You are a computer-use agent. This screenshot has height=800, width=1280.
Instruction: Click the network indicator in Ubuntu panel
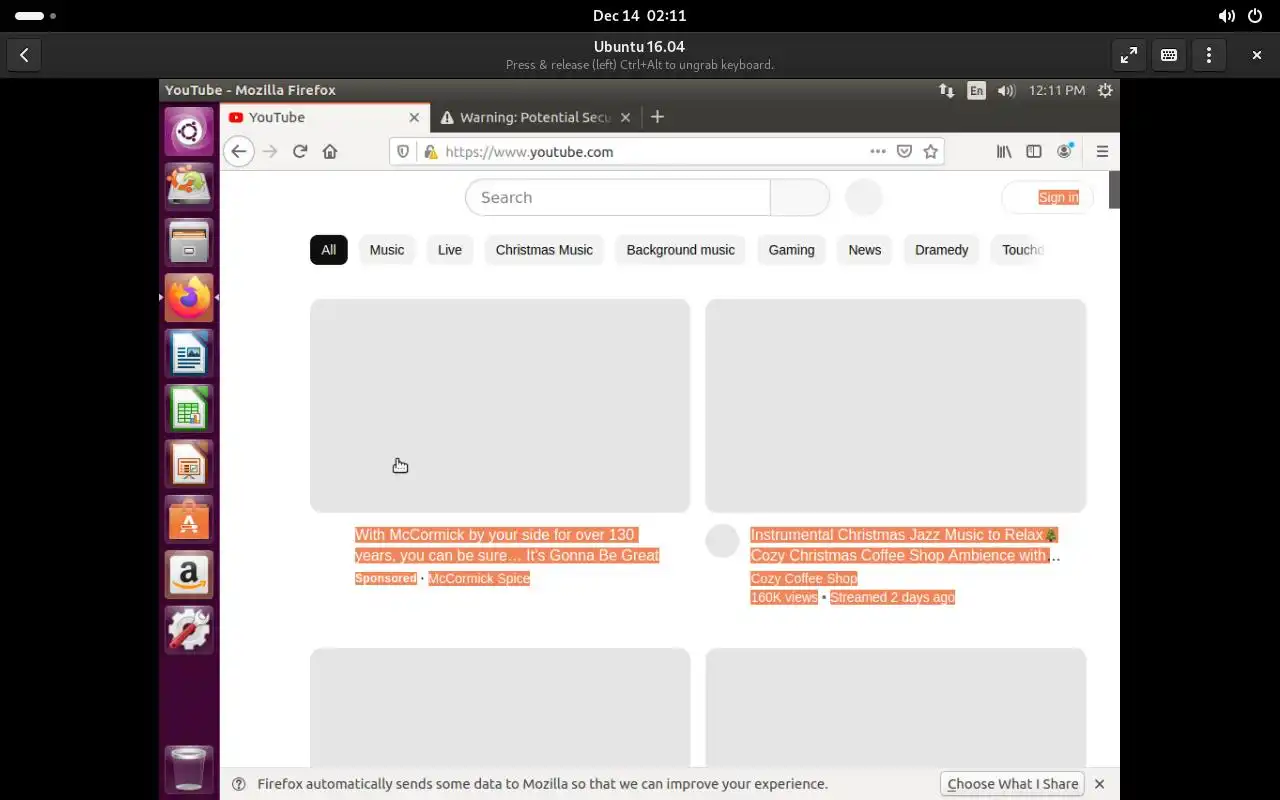(946, 90)
